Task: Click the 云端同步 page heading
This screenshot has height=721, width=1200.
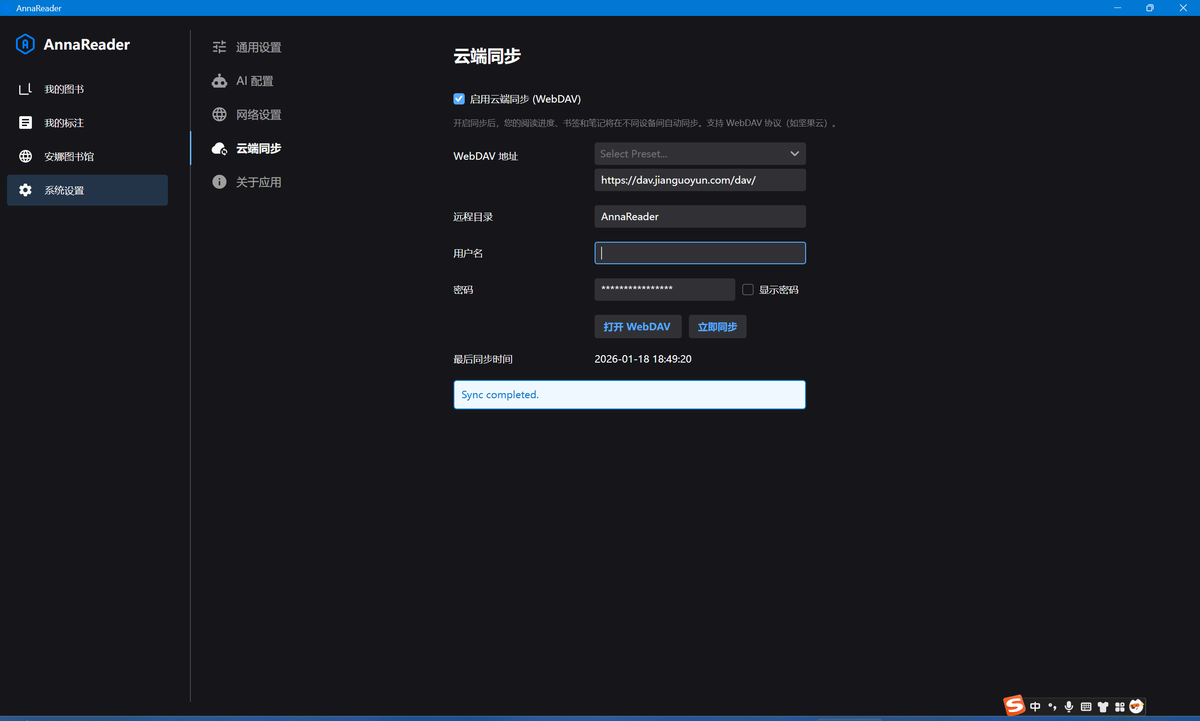Action: pos(487,57)
